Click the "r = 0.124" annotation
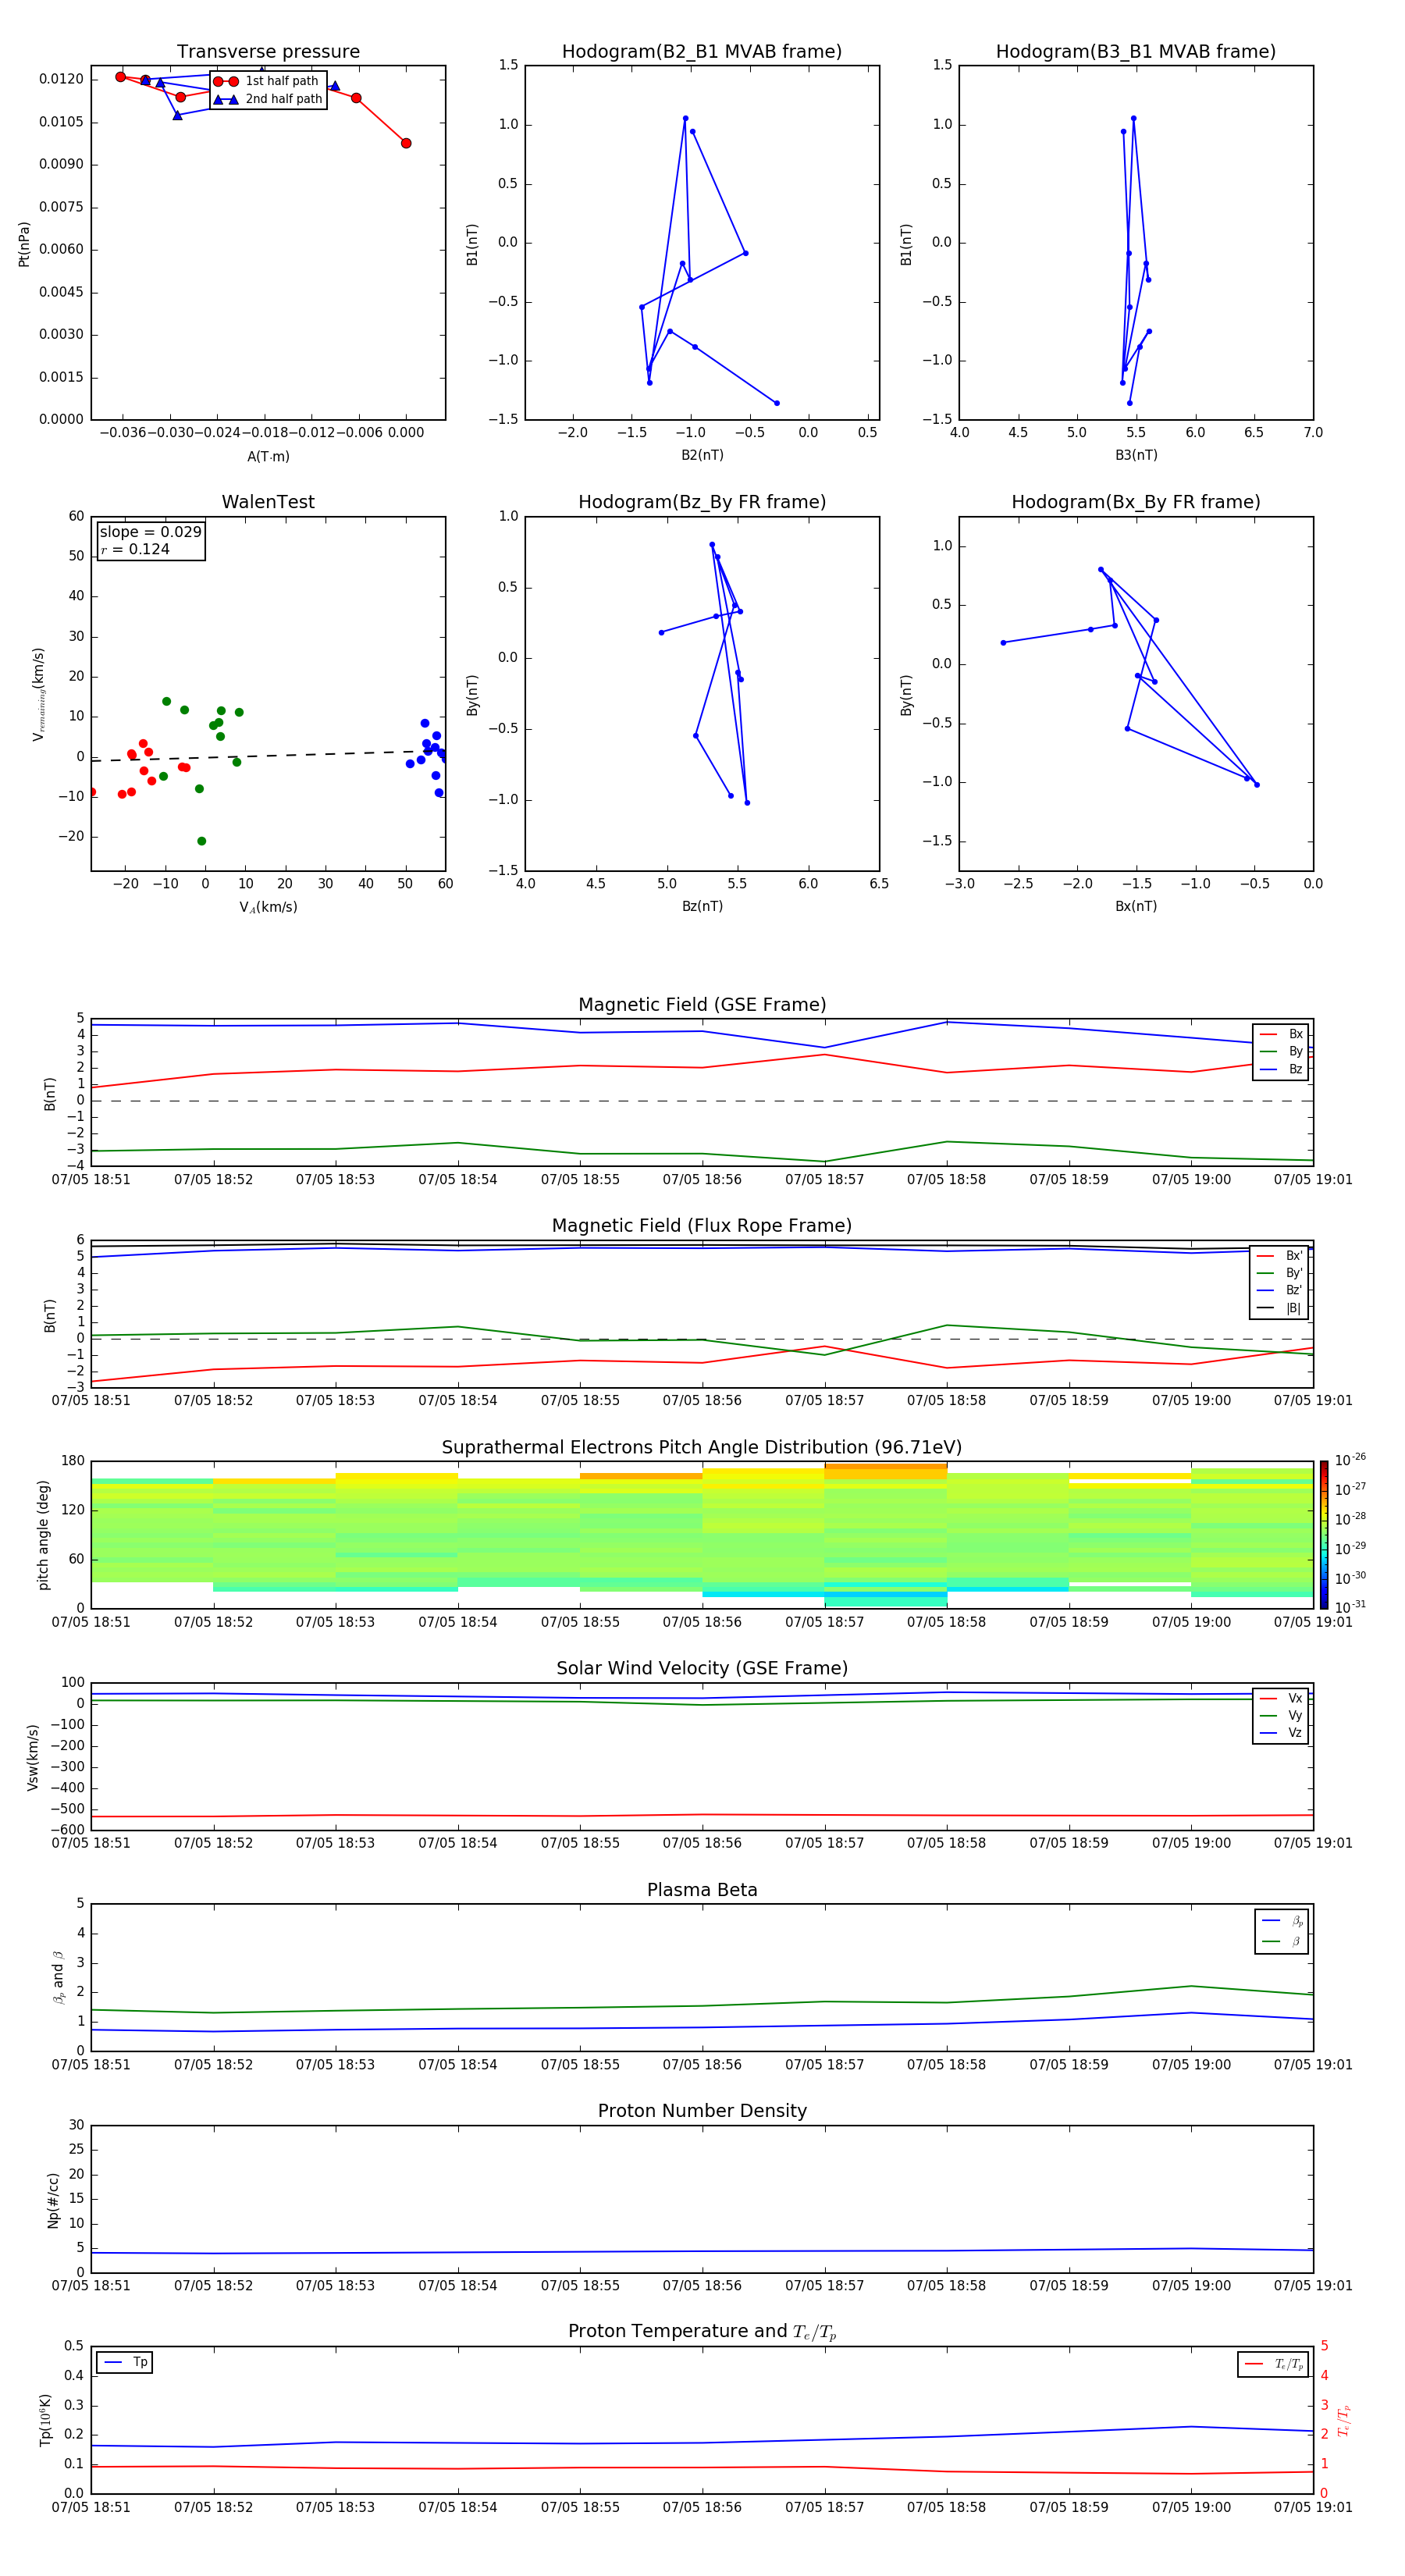 [x=135, y=550]
